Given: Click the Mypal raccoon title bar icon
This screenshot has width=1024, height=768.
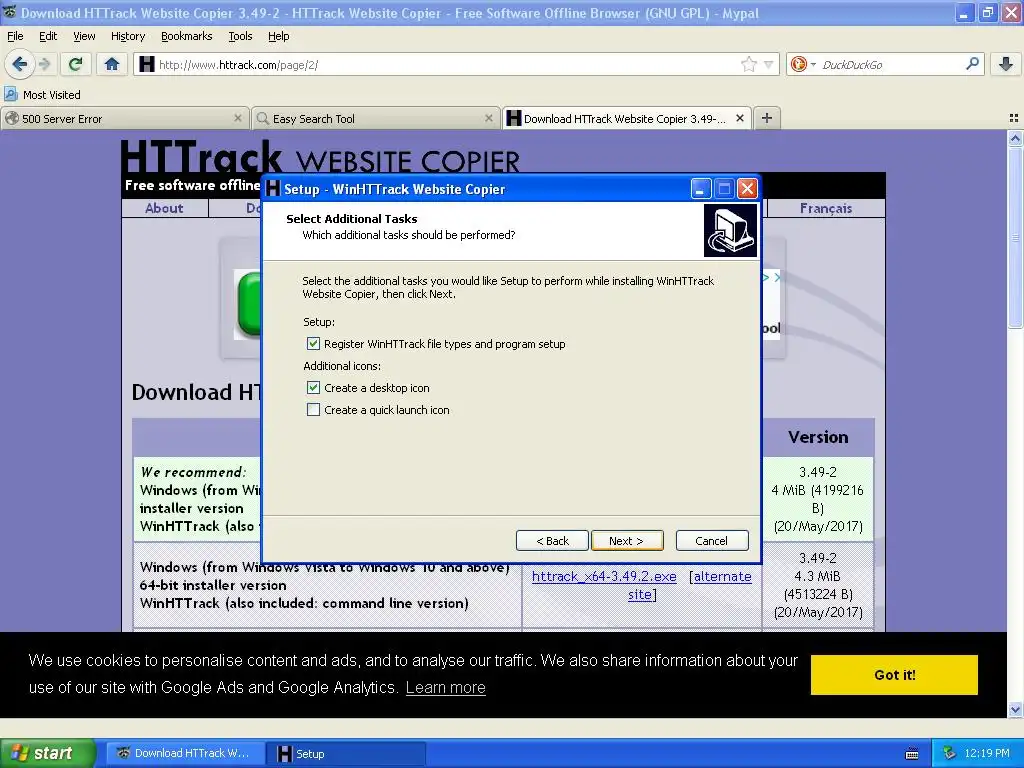Looking at the screenshot, I should click(9, 12).
